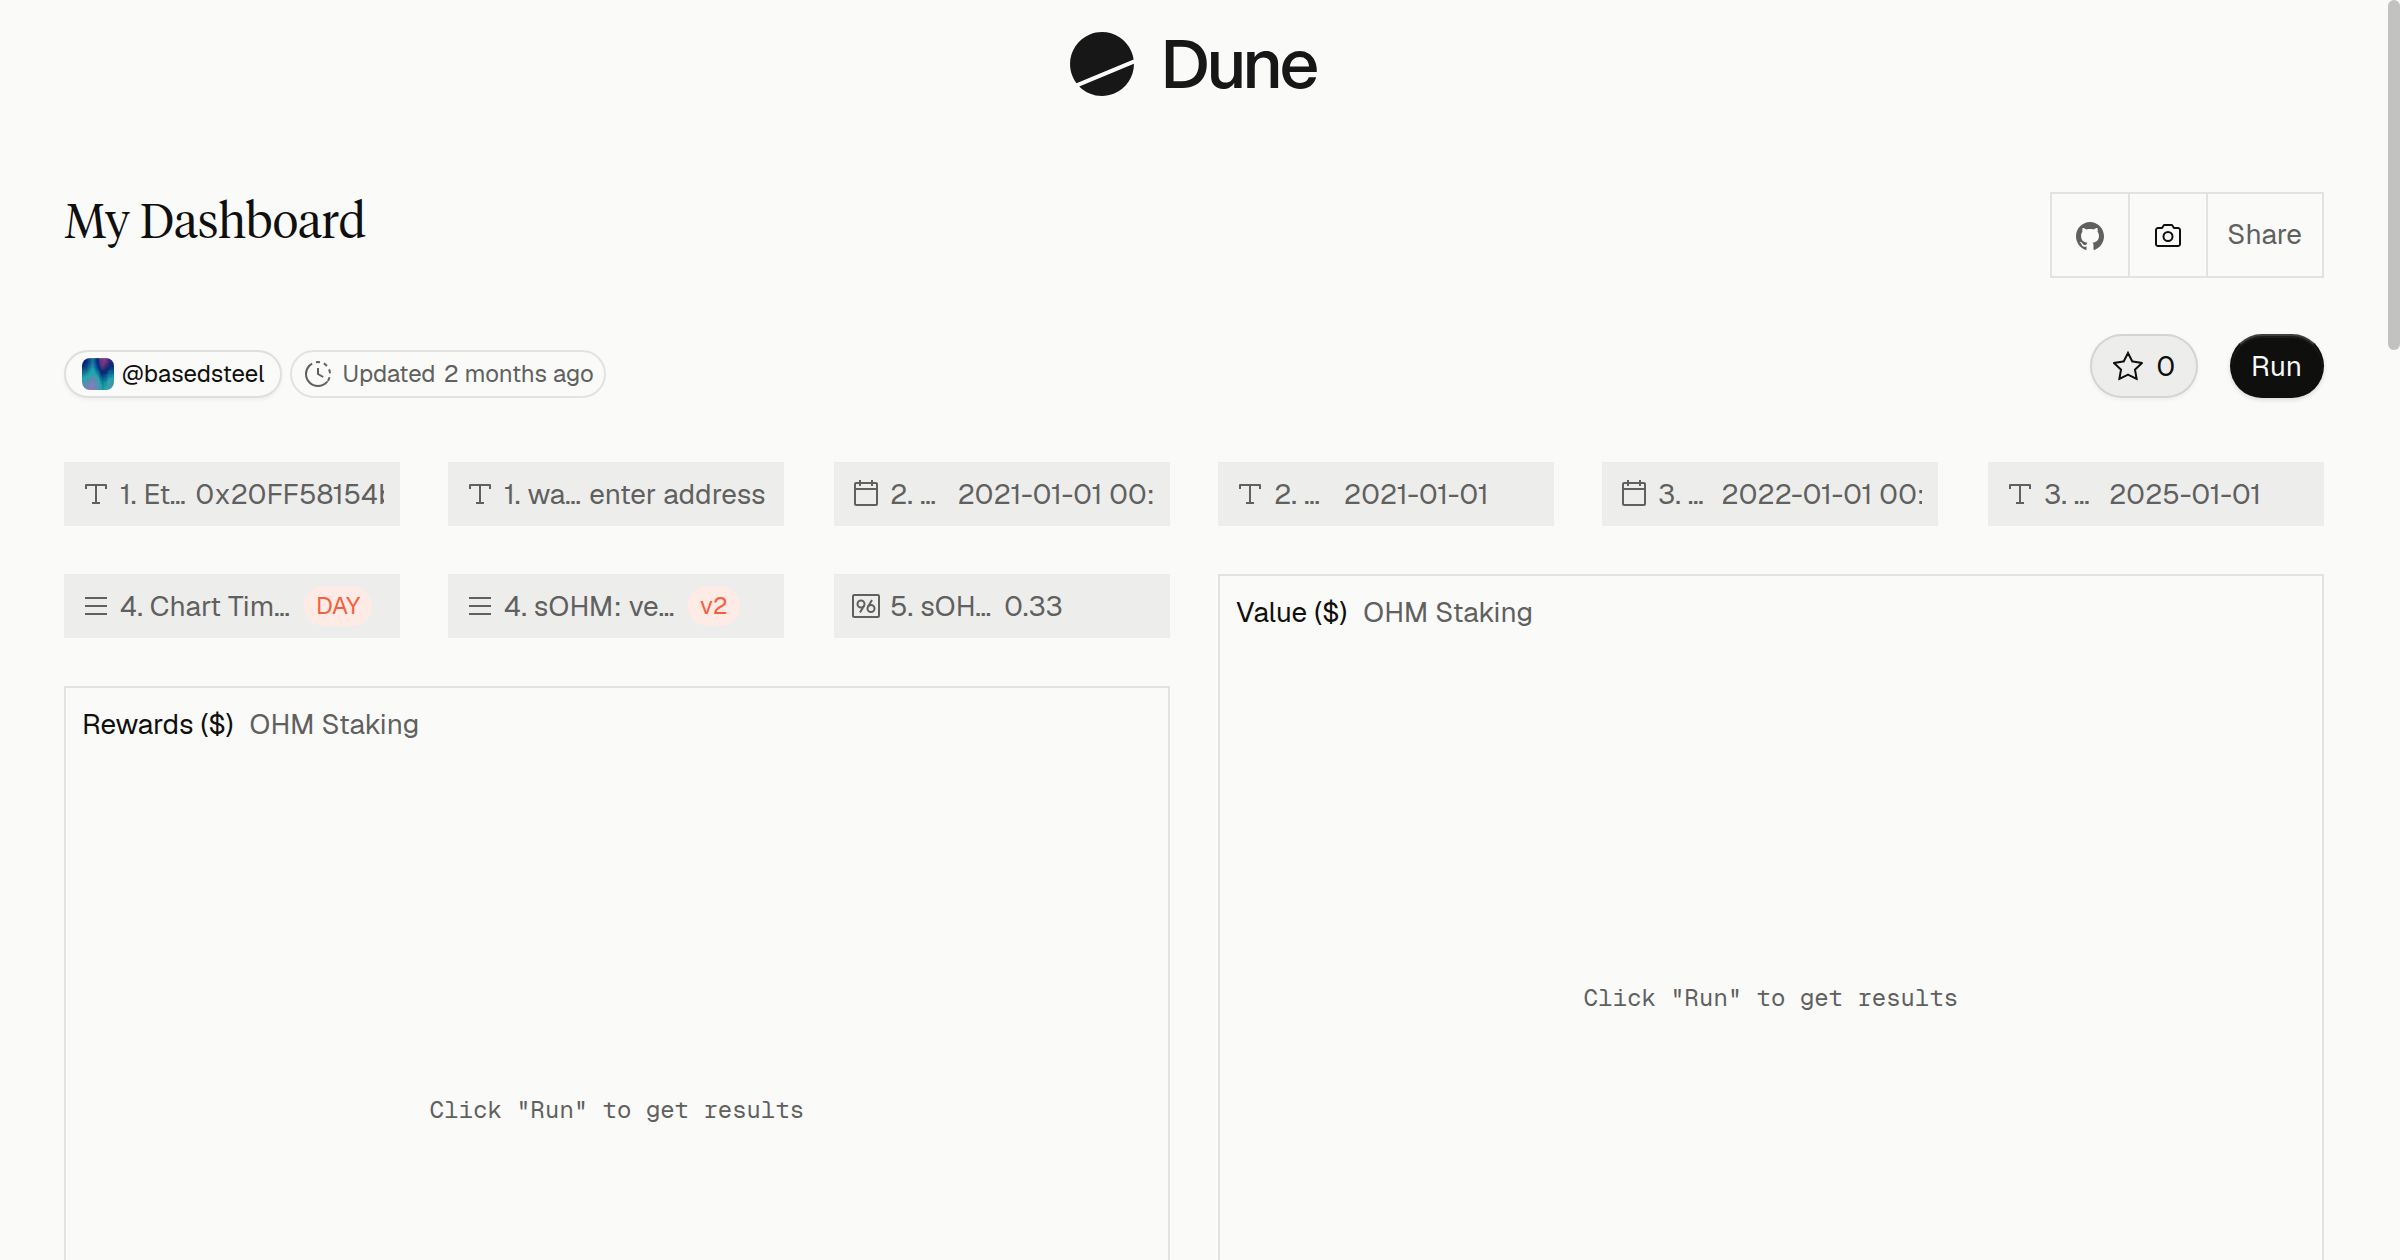This screenshot has height=1260, width=2400.
Task: Click the list icon by Chart Tim...
Action: [x=96, y=606]
